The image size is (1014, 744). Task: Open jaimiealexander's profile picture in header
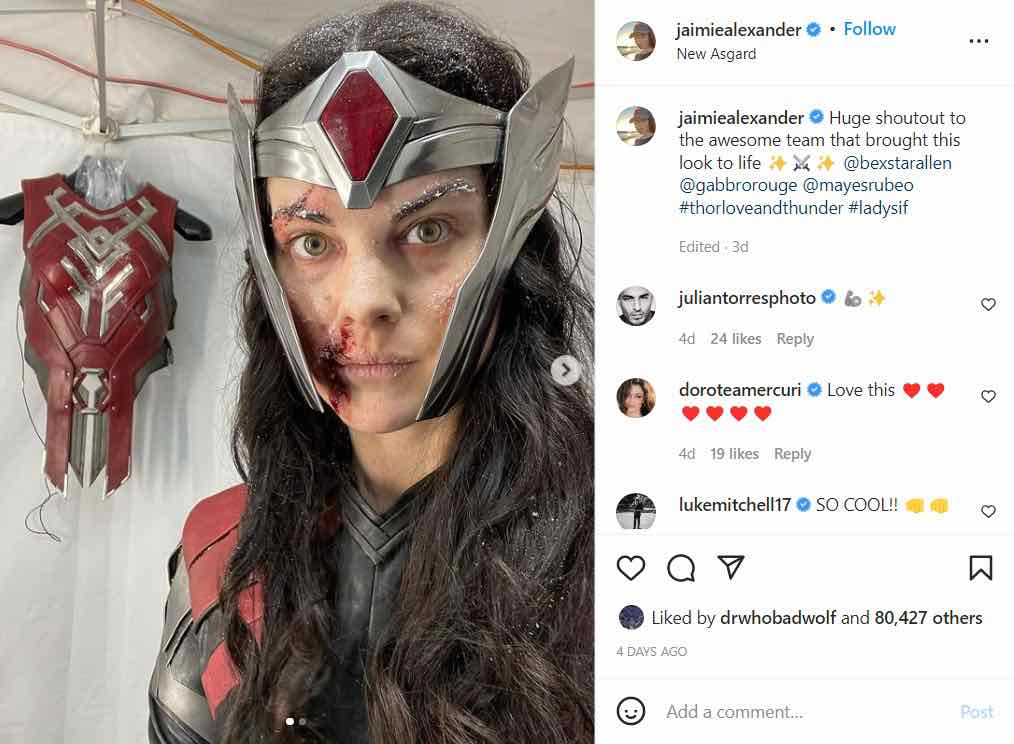(636, 40)
